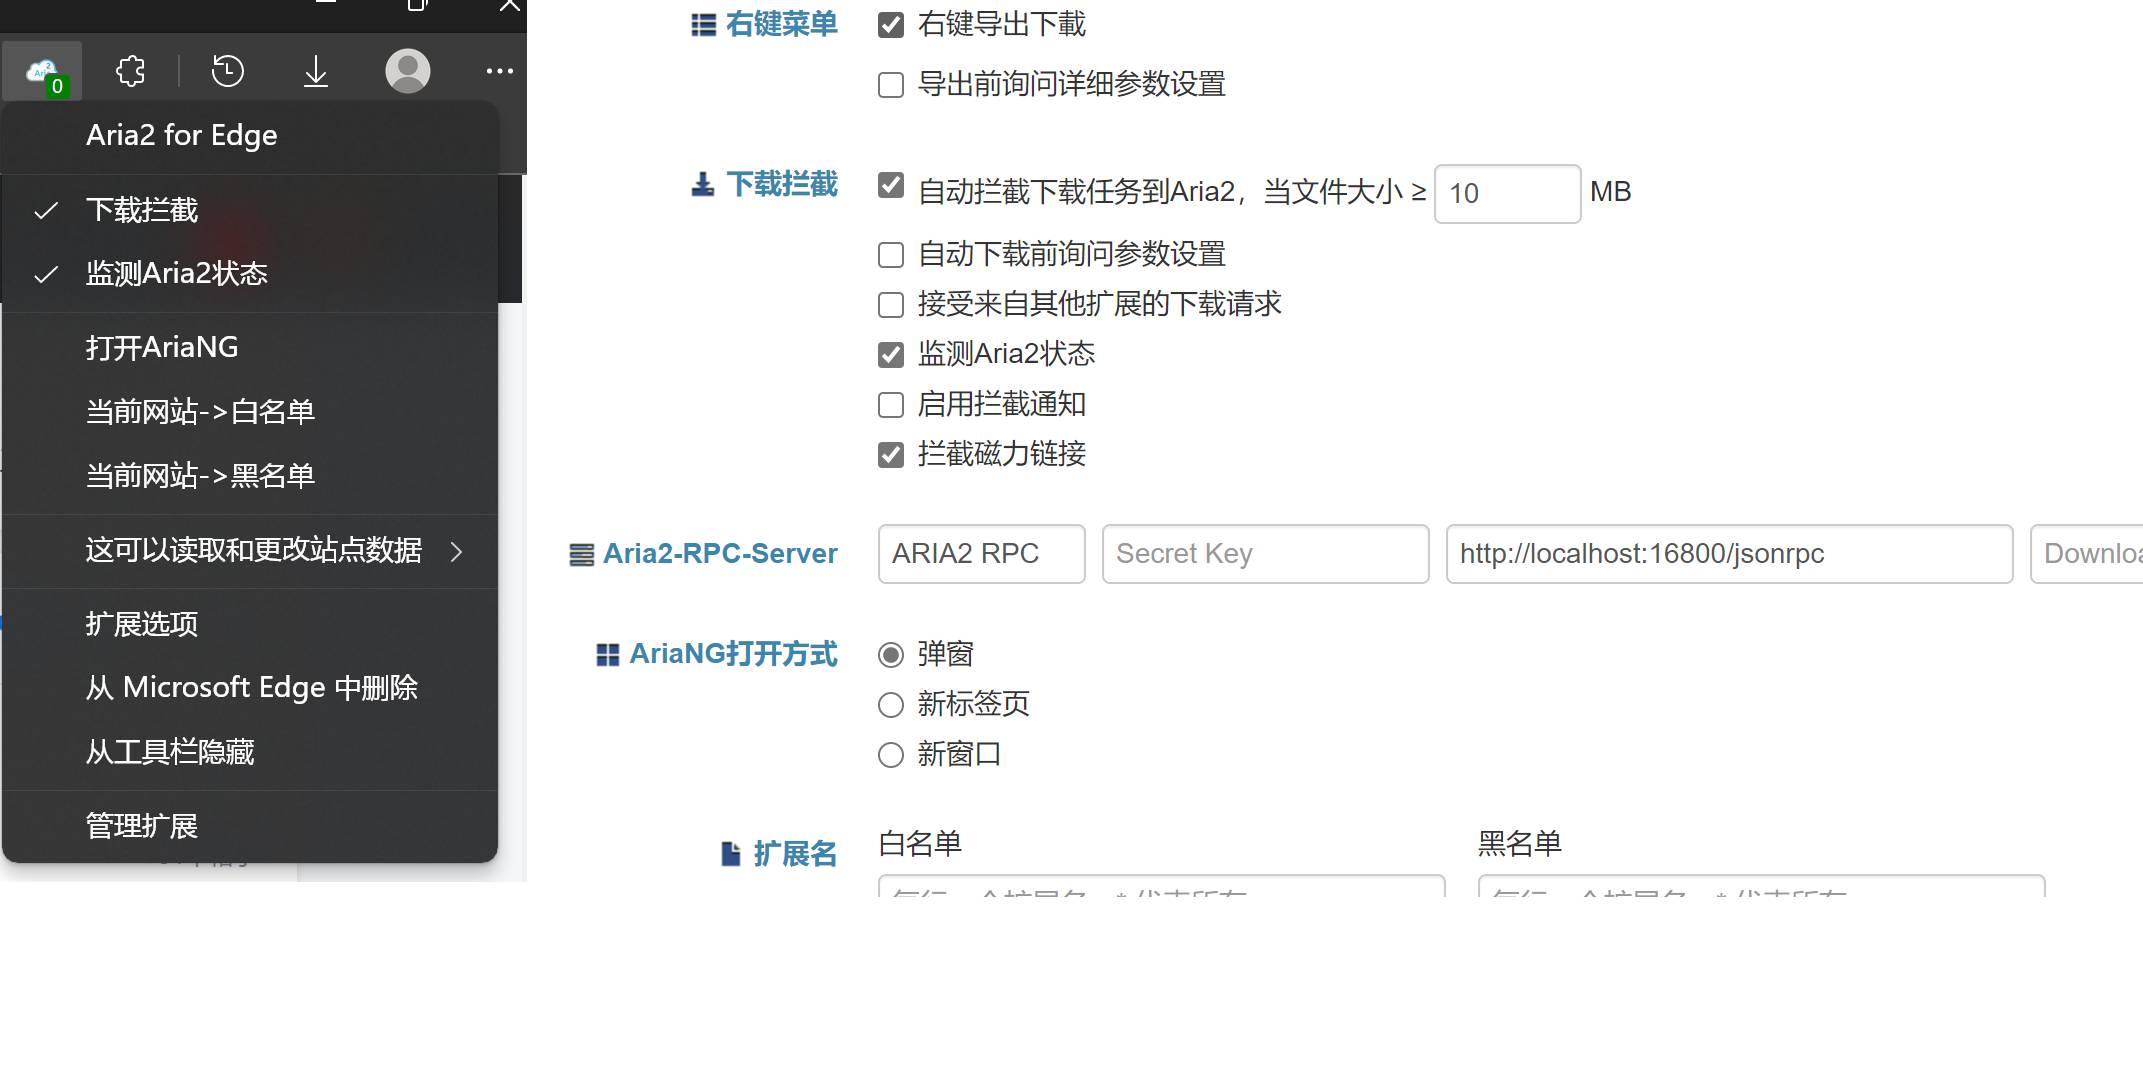Select 当前网站->白名单 menu item

tap(200, 411)
